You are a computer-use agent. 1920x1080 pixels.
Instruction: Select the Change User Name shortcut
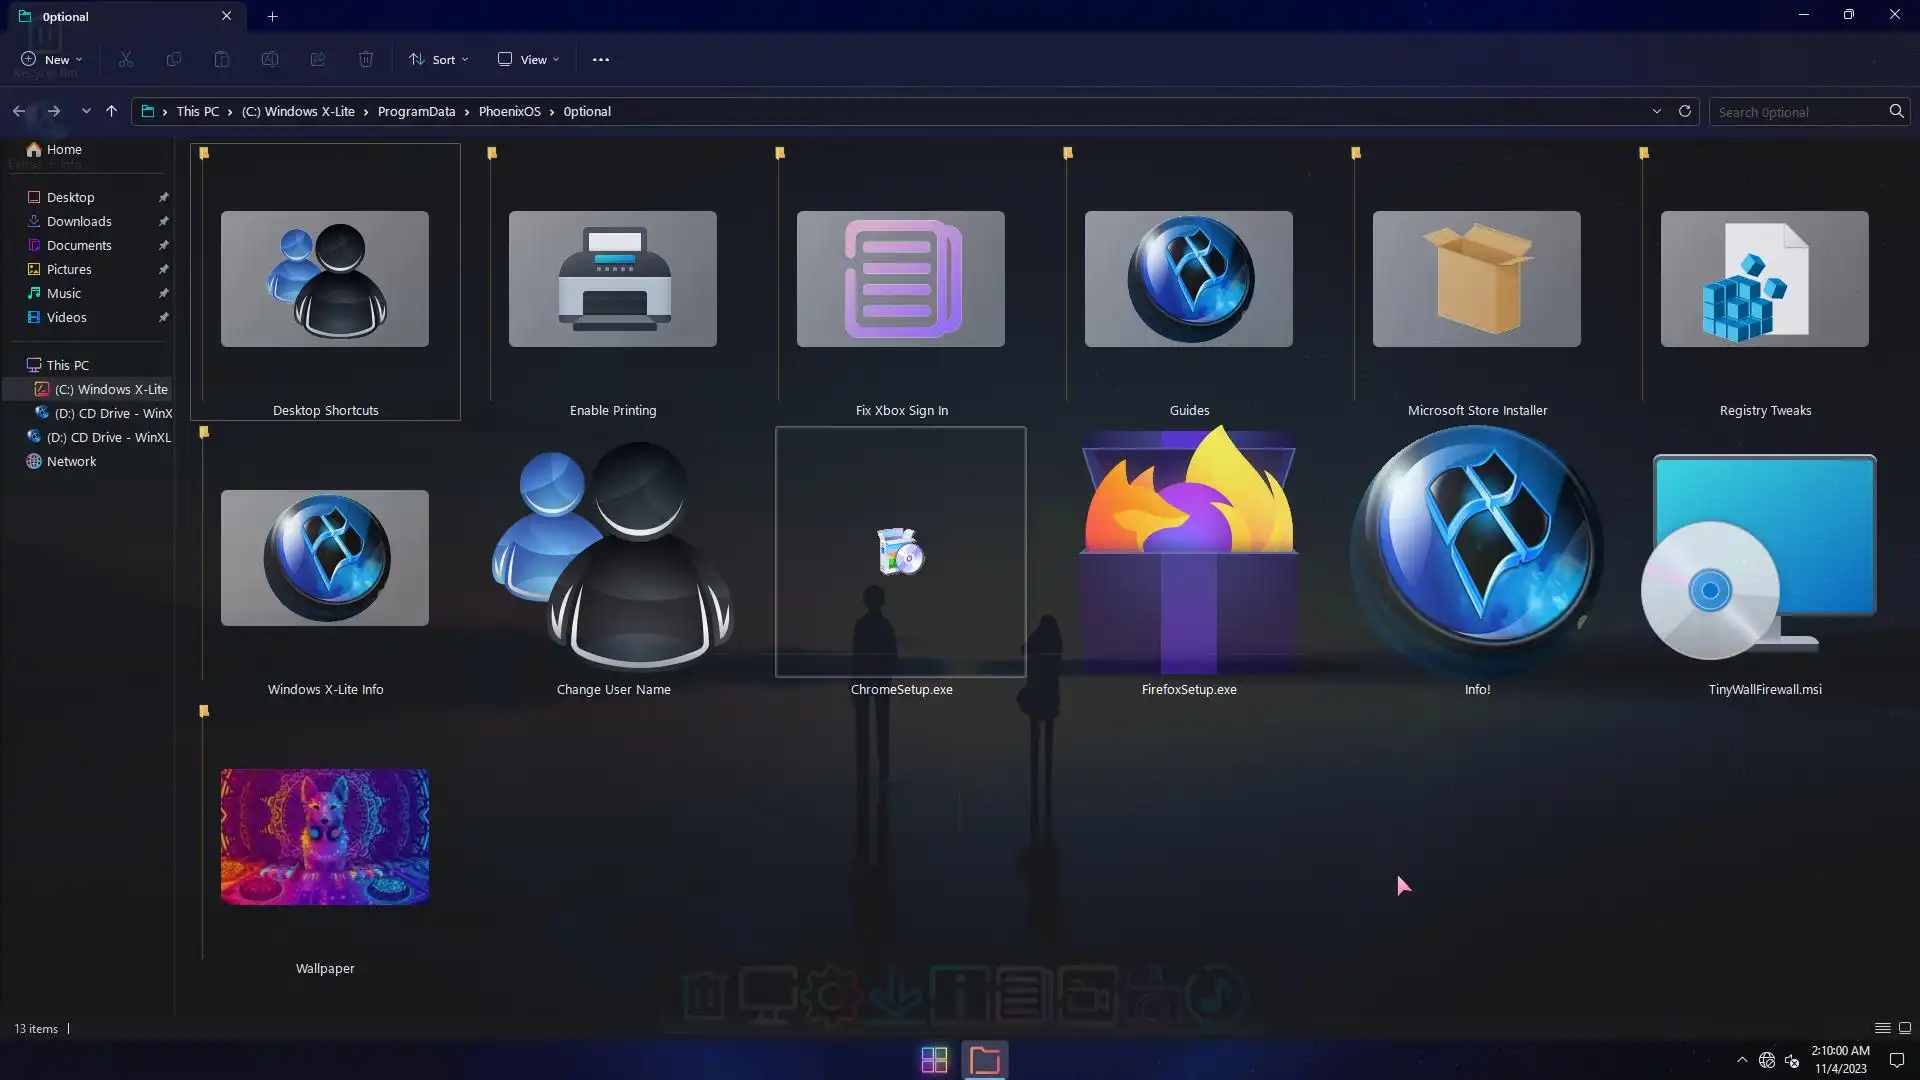(612, 555)
